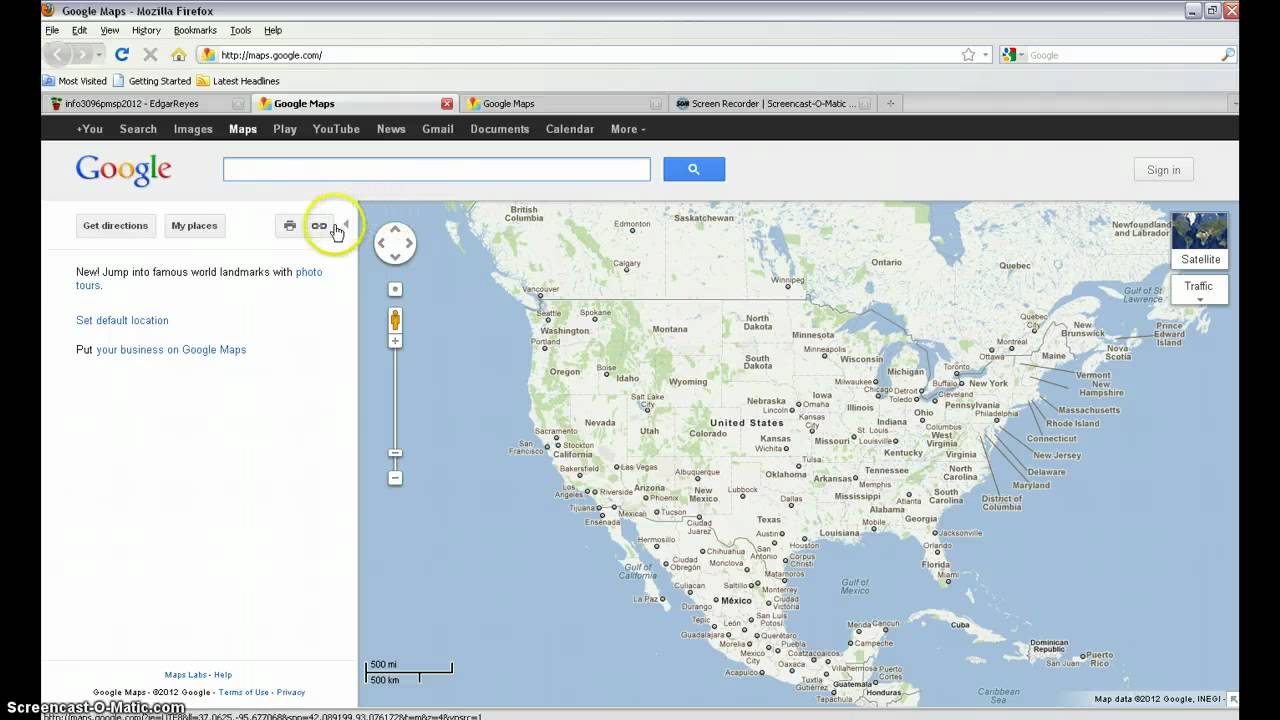Click the Firefox forward arrow button
This screenshot has width=1280, height=720.
[85, 55]
